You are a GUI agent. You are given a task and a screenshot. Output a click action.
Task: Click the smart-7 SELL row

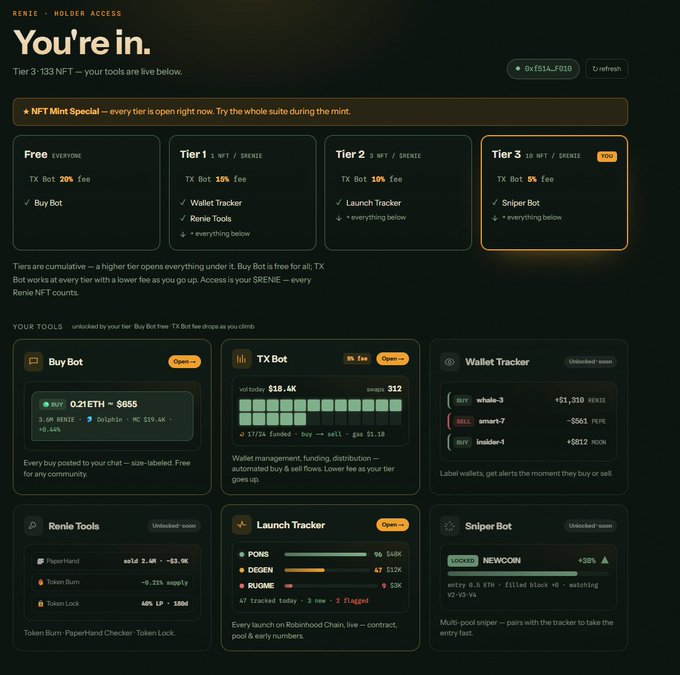(528, 421)
